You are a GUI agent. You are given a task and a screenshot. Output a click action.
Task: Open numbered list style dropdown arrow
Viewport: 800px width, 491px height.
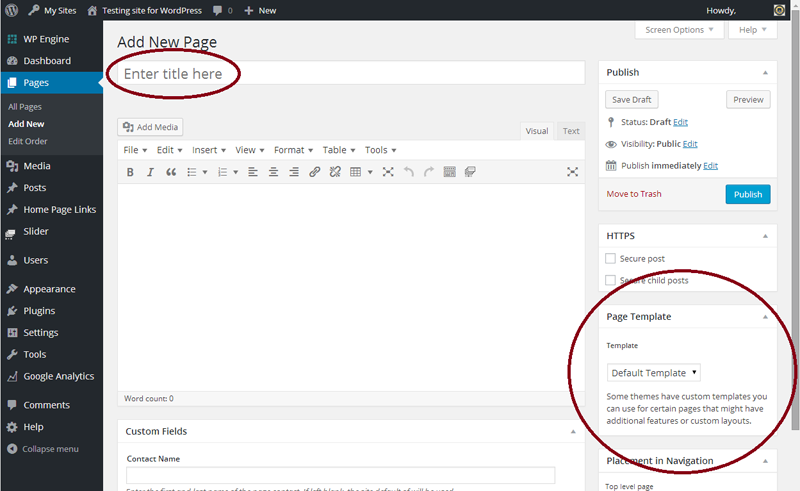[236, 172]
